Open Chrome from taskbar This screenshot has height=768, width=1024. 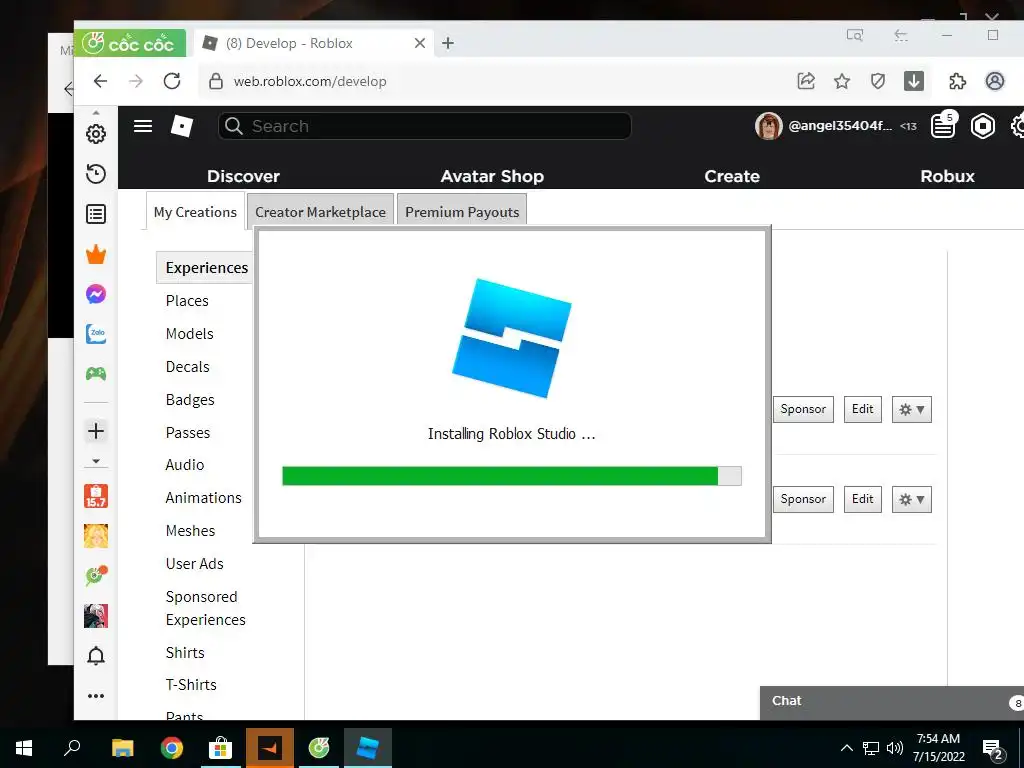(172, 748)
